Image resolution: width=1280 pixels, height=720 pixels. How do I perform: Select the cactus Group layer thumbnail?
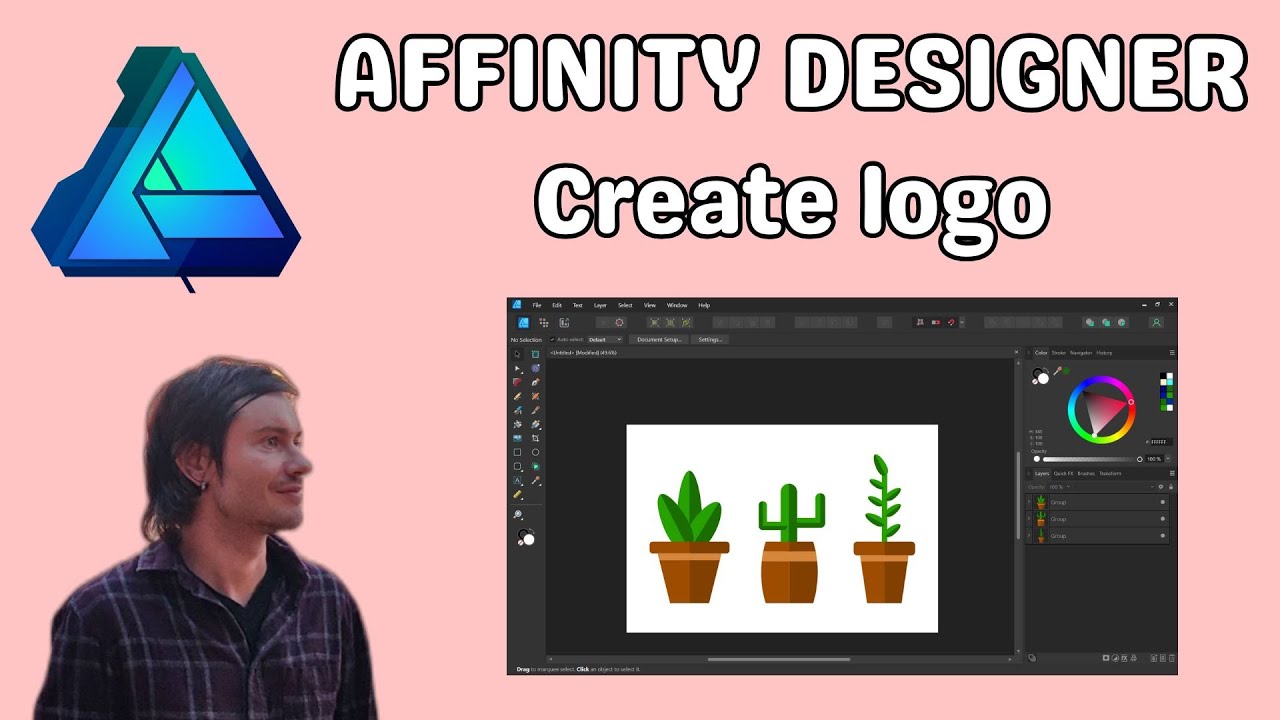tap(1041, 519)
